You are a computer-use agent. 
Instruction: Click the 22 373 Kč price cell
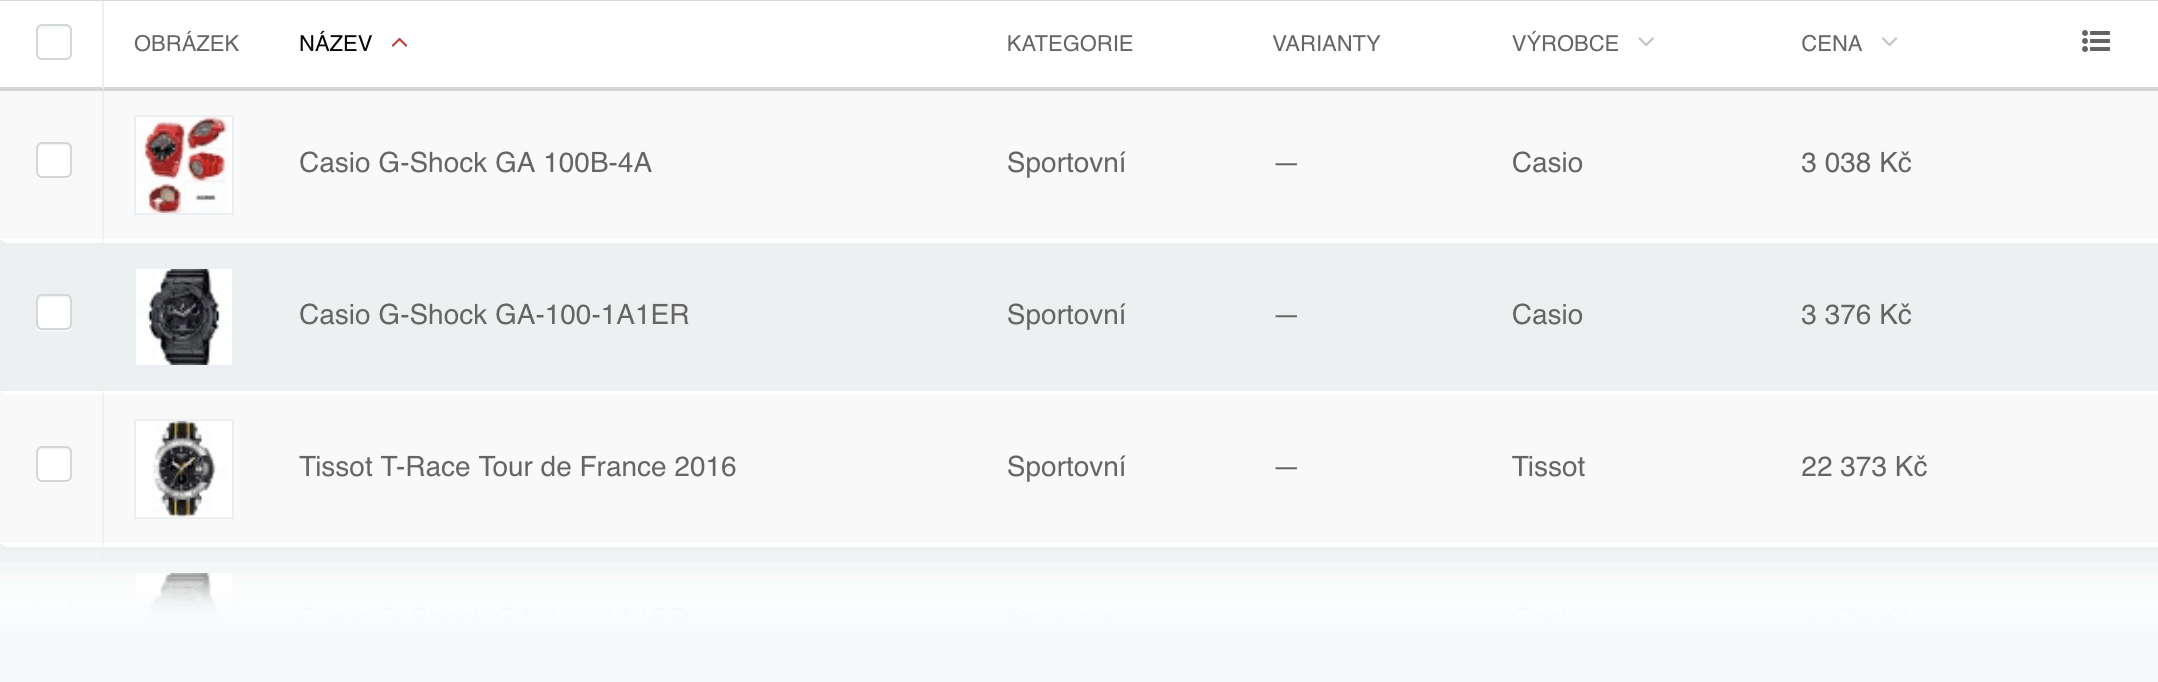click(x=1863, y=466)
